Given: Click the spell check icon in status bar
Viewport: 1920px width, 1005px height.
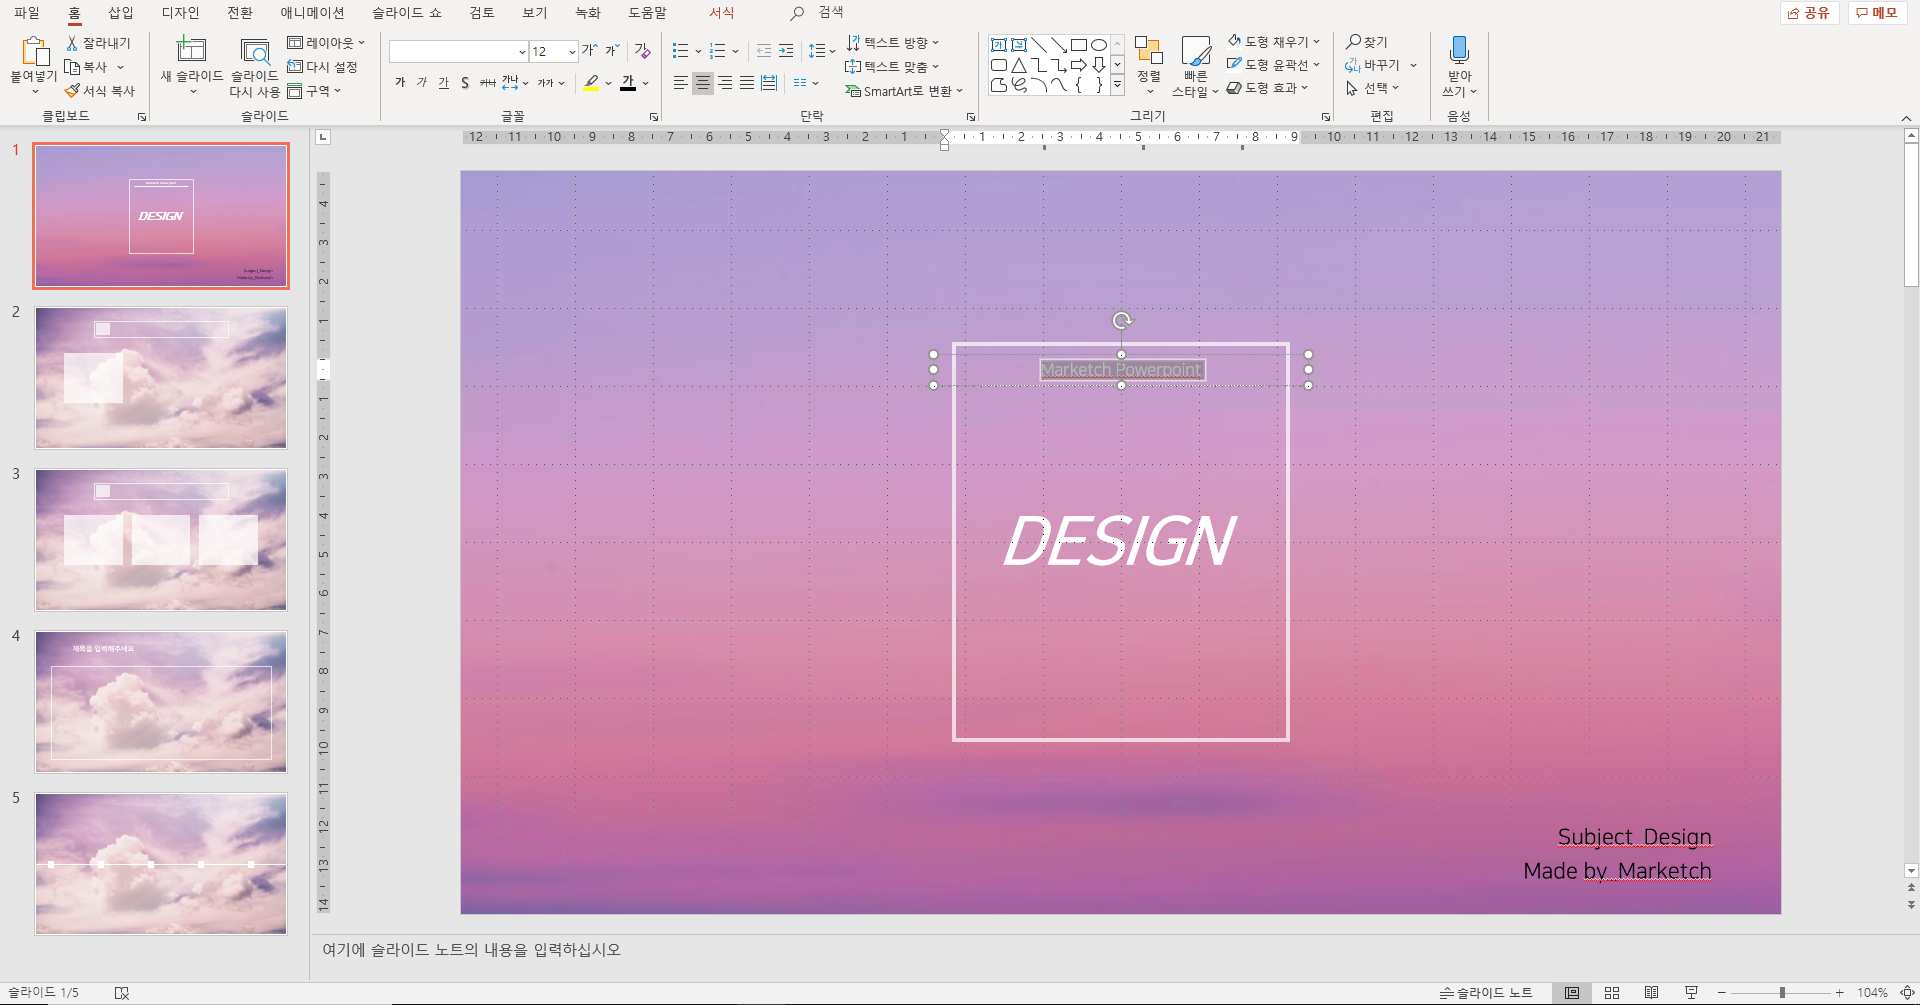Looking at the screenshot, I should click(122, 993).
